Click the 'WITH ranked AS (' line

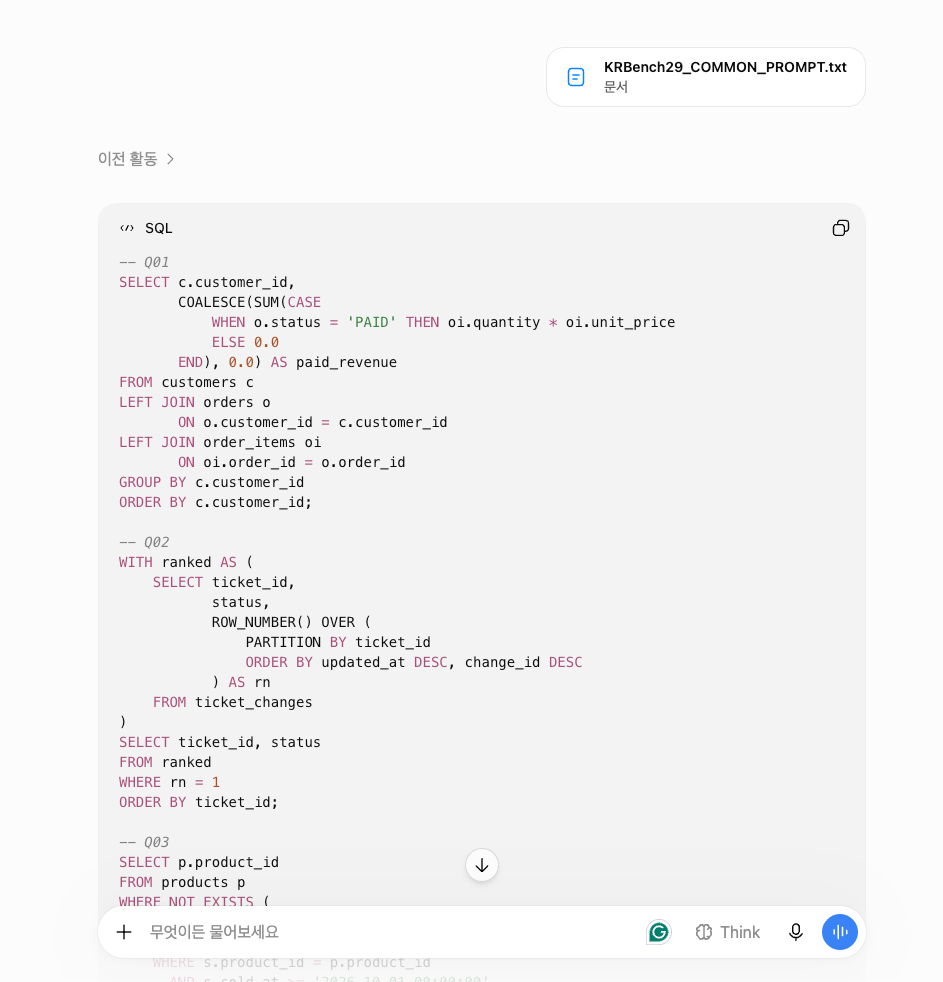pyautogui.click(x=186, y=562)
